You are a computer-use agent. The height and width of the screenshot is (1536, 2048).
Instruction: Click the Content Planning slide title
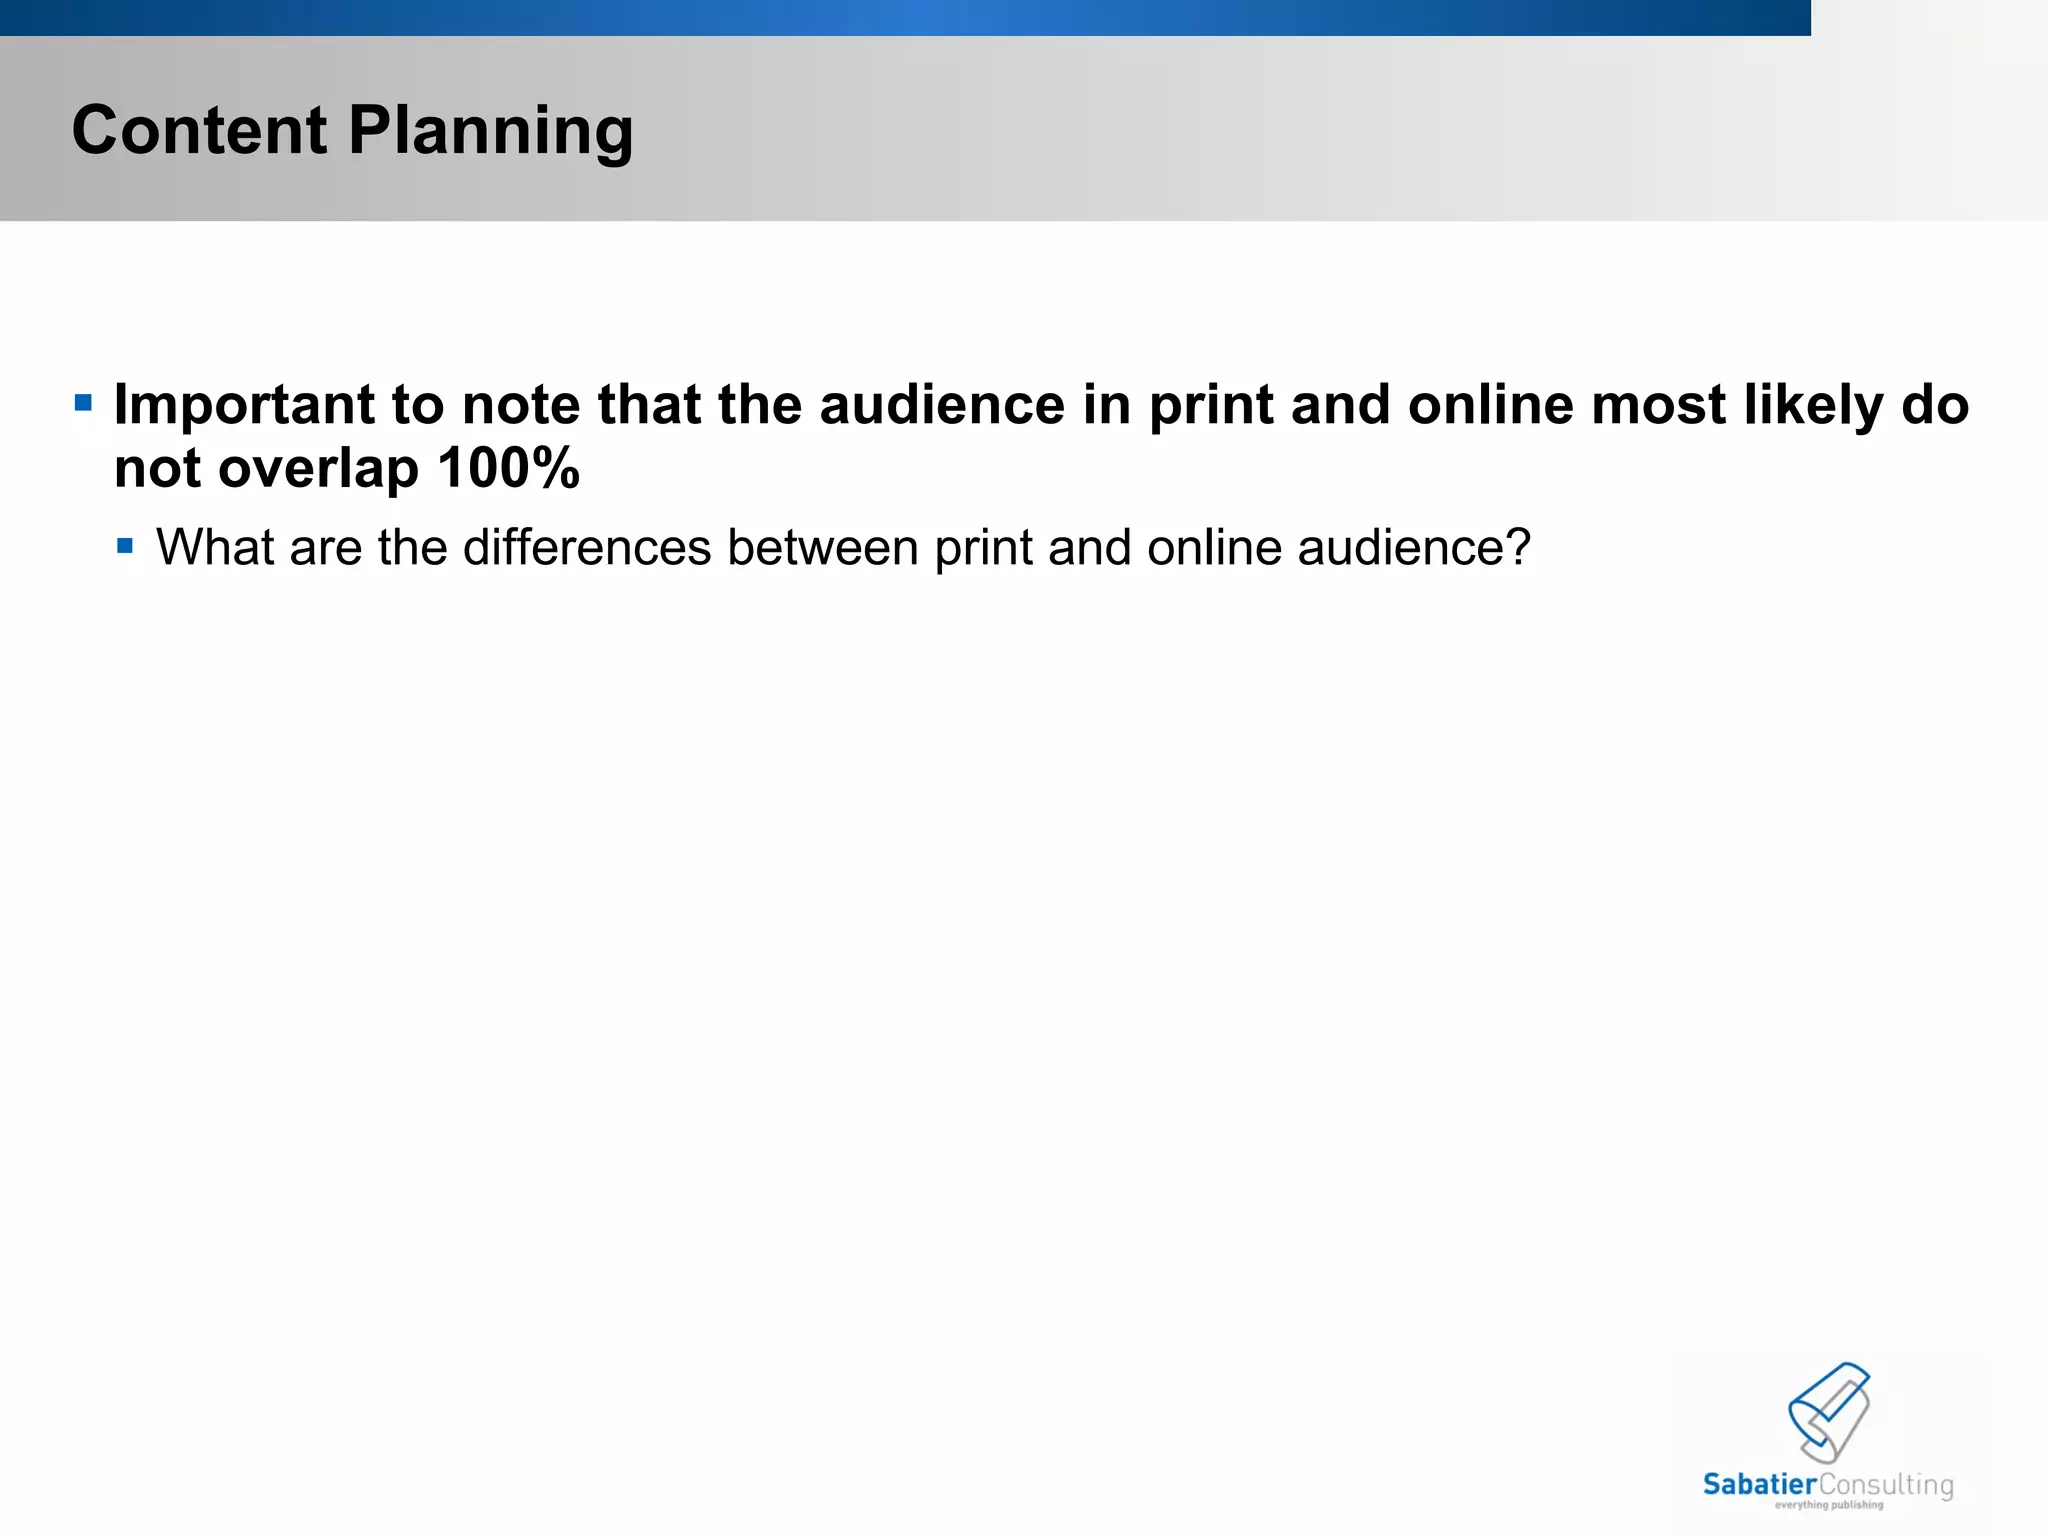pos(352,131)
